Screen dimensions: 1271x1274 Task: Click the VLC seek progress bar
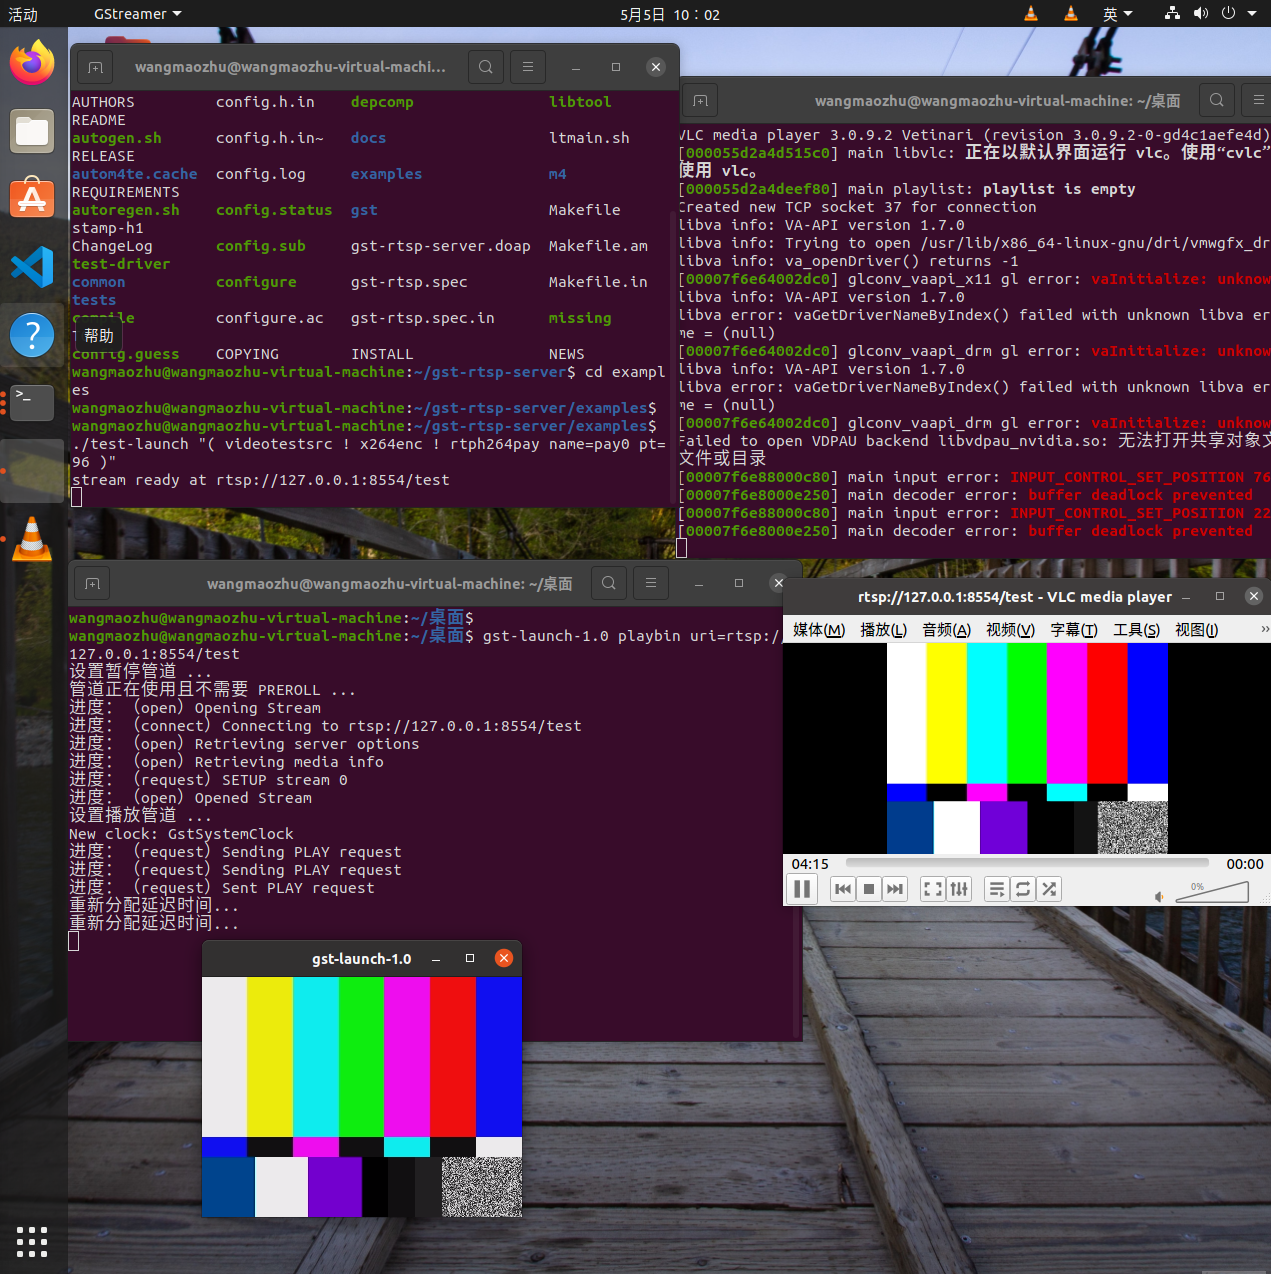(1027, 863)
